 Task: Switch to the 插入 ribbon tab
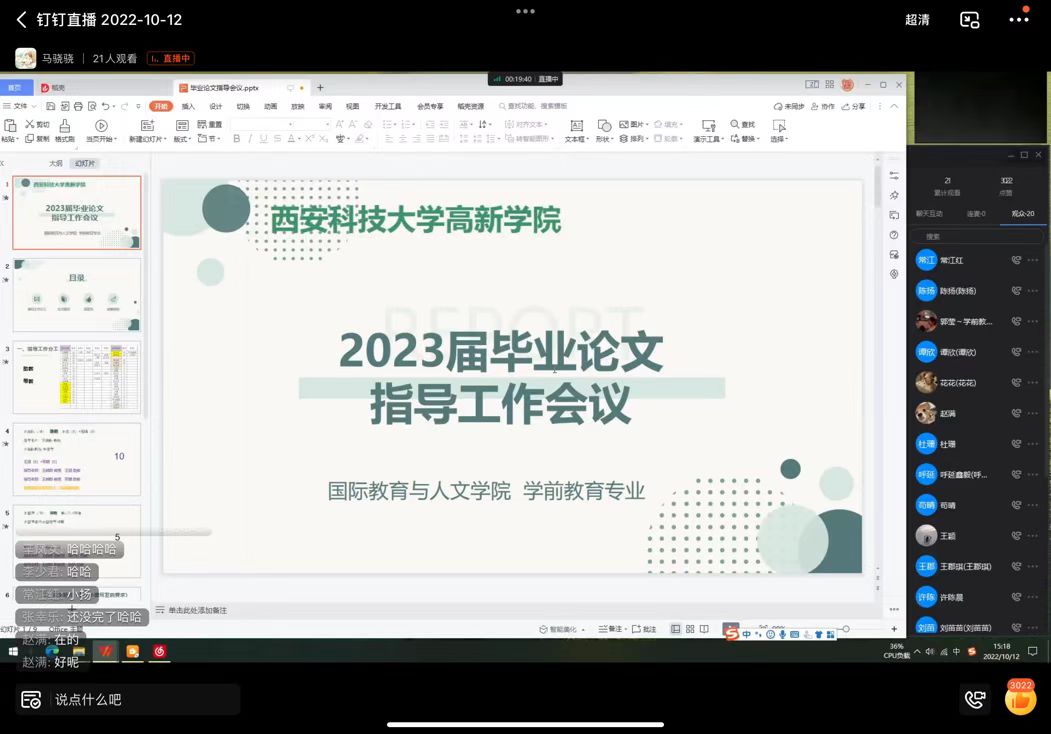(x=188, y=106)
